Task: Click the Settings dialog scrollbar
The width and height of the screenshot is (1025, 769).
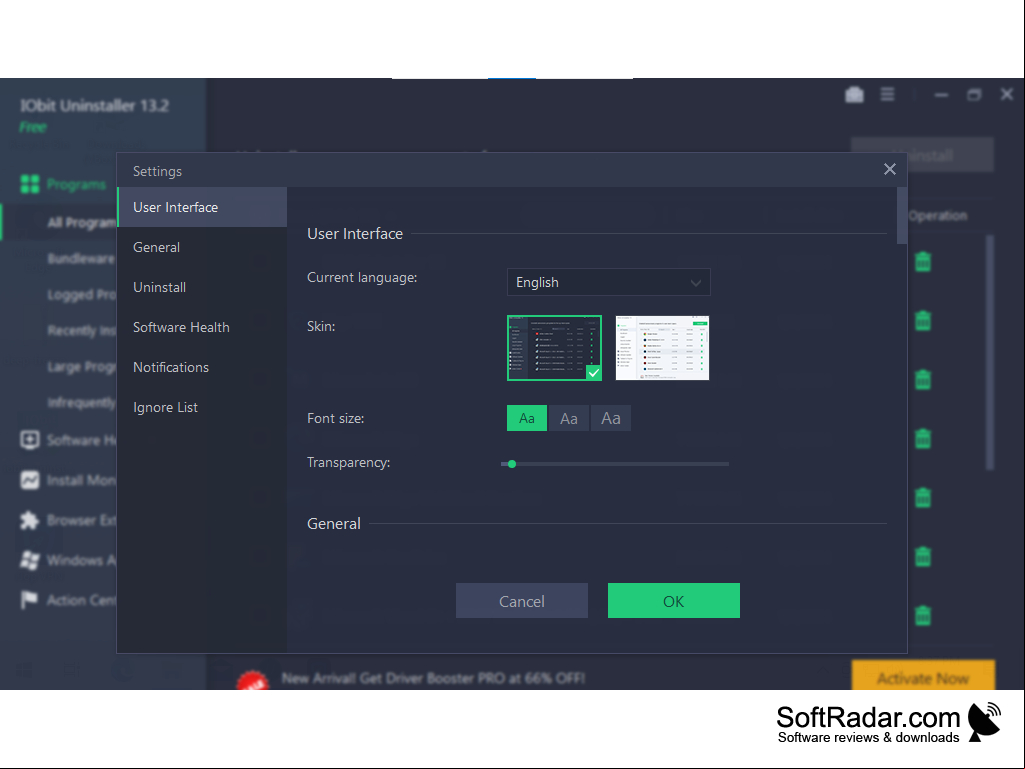Action: point(902,216)
